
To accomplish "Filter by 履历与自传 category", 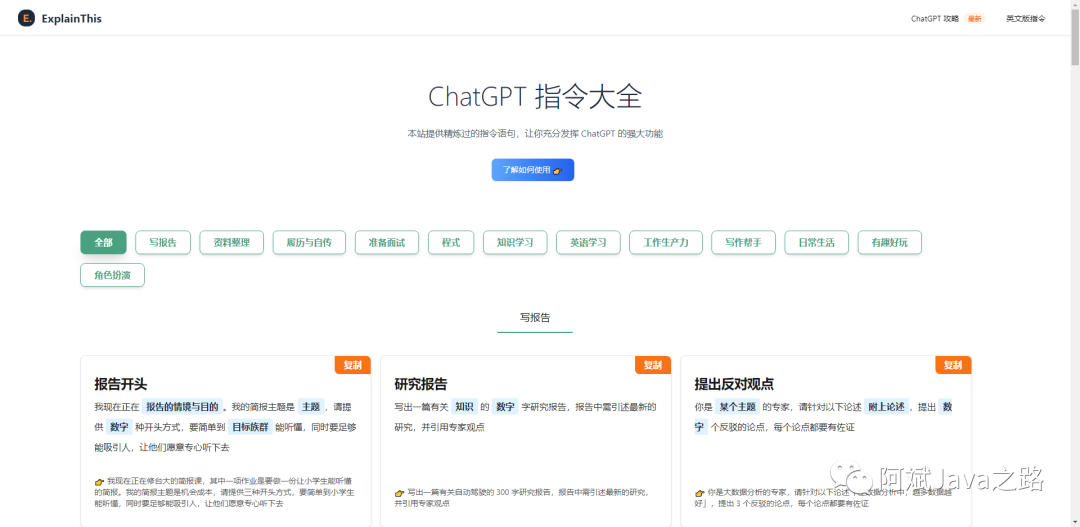I will (x=309, y=243).
